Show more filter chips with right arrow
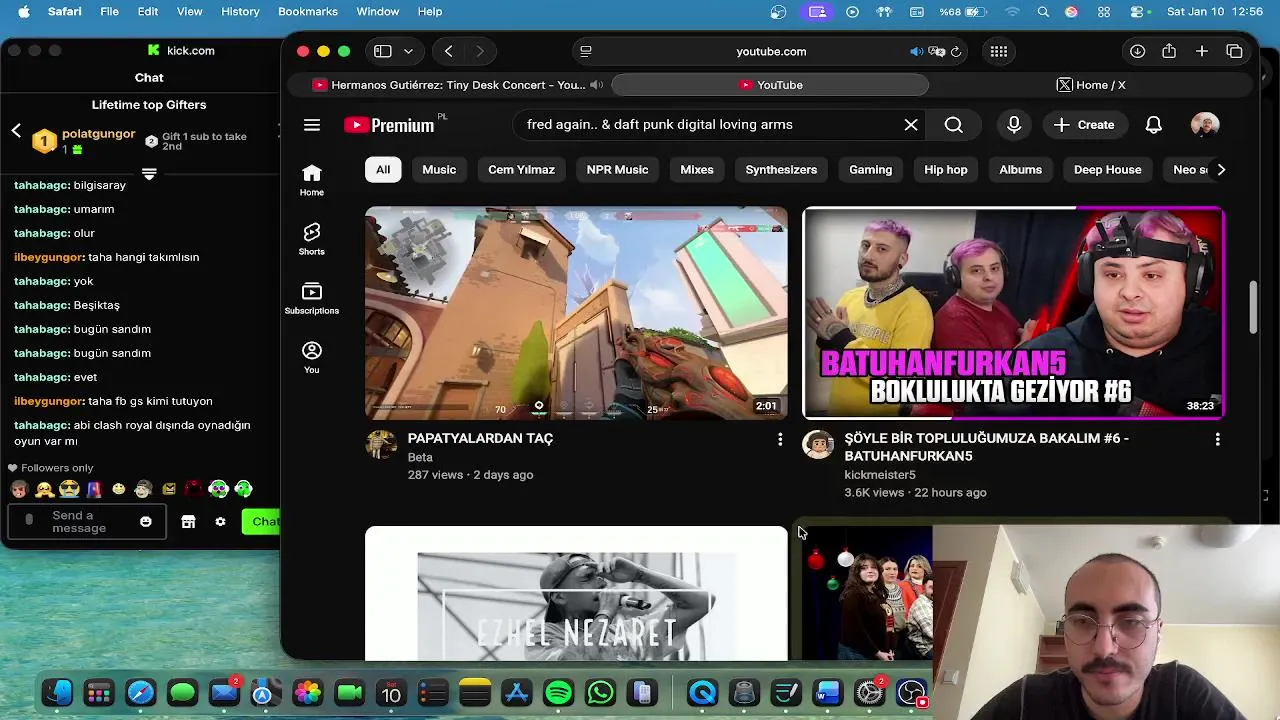The height and width of the screenshot is (720, 1280). pos(1221,170)
